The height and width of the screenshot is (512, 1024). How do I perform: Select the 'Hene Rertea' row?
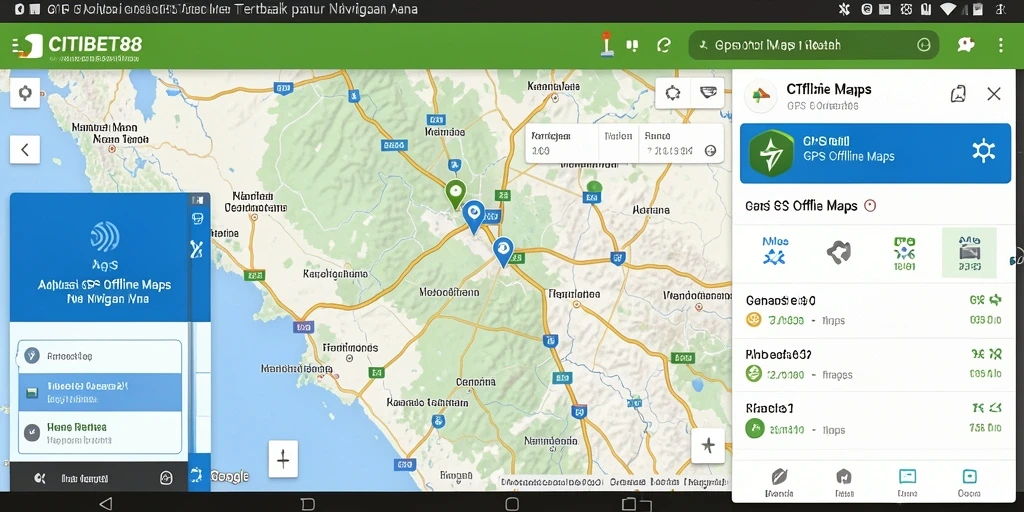pyautogui.click(x=100, y=432)
